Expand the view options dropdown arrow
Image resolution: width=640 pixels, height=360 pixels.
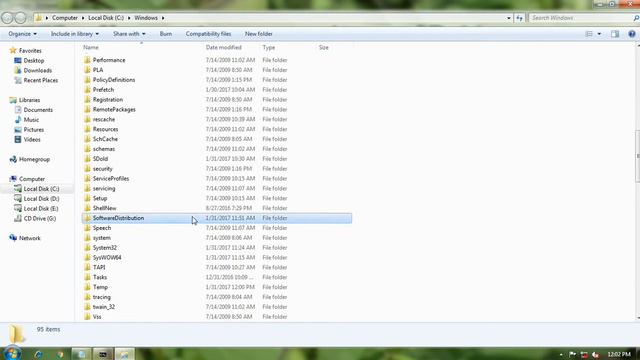[x=599, y=34]
